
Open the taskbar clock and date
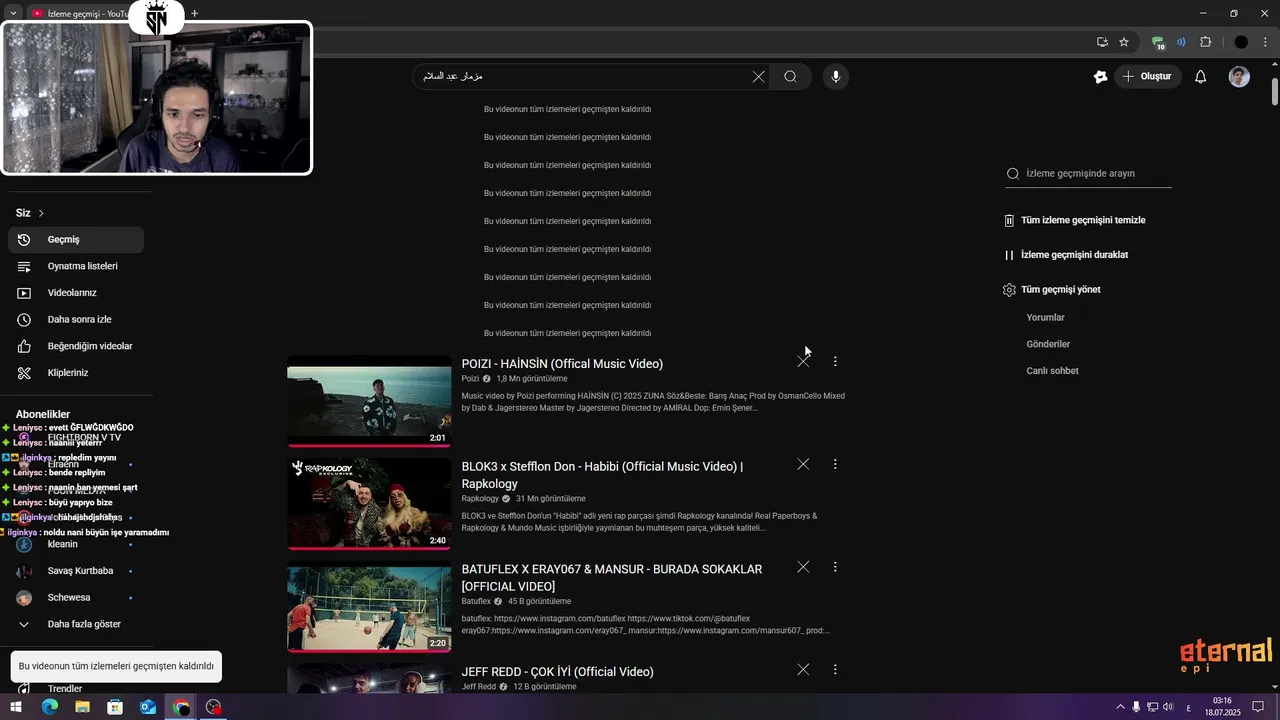click(x=1222, y=707)
